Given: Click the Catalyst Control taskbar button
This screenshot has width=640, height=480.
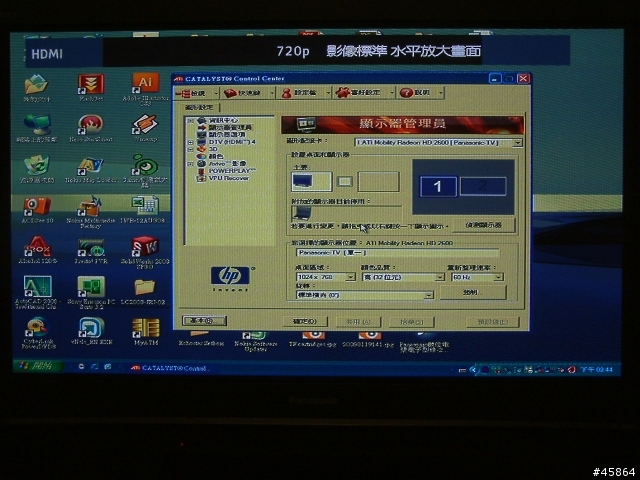Looking at the screenshot, I should pos(171,368).
